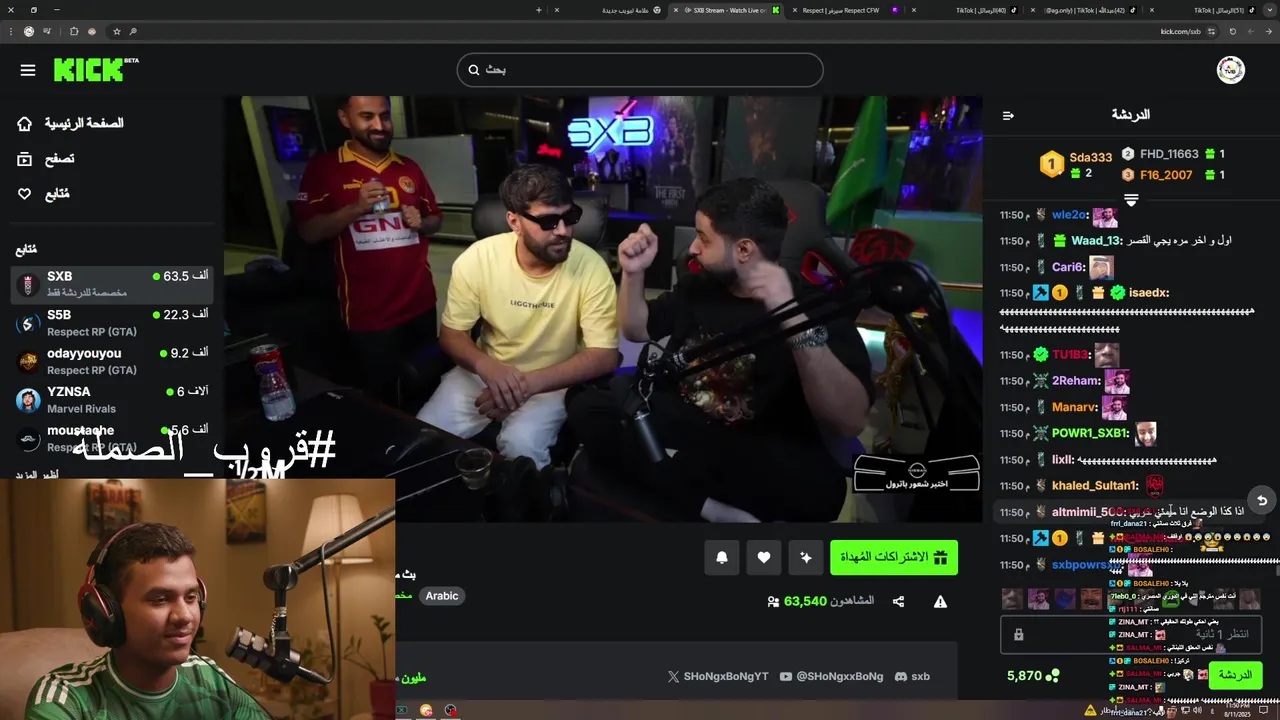Click the viewer count 63,540

[x=805, y=601]
